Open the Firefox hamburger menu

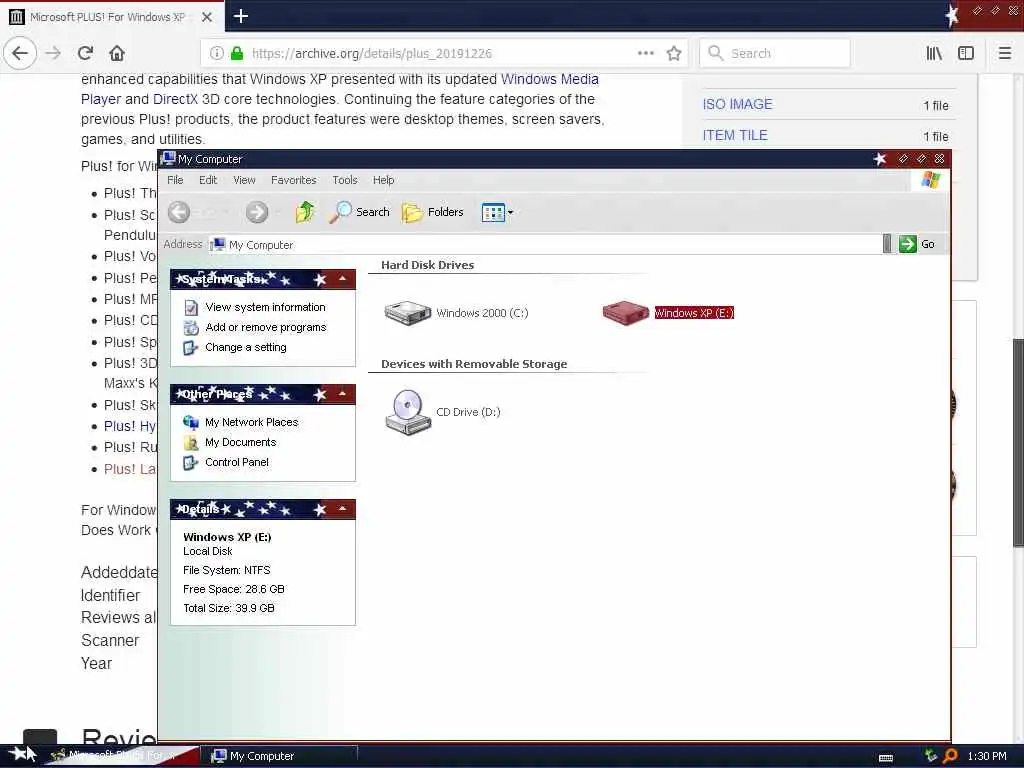tap(1005, 54)
